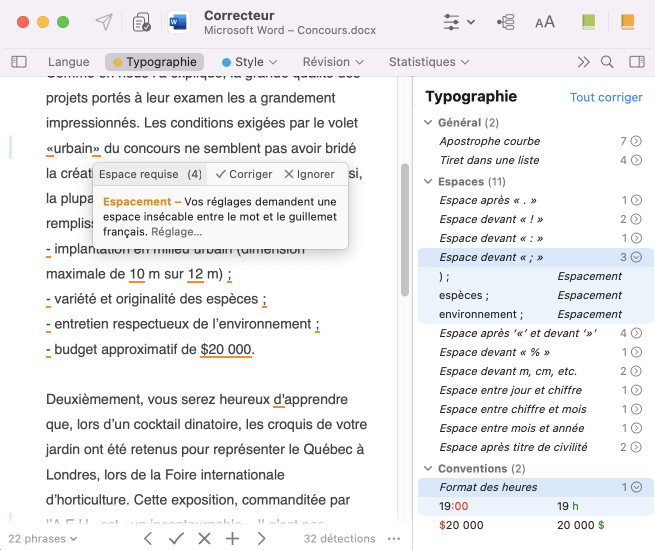Click the green dictionary book icon
This screenshot has width=655, height=550.
pyautogui.click(x=589, y=22)
